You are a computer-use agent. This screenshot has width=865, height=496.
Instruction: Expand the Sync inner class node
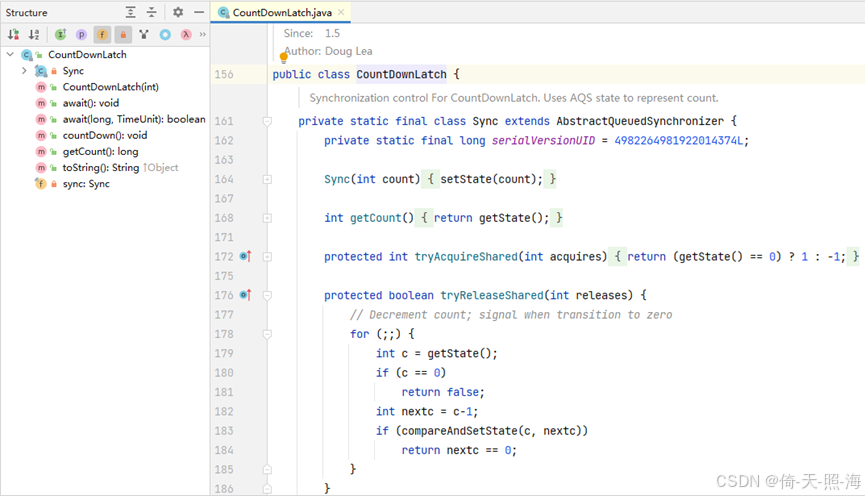(24, 71)
